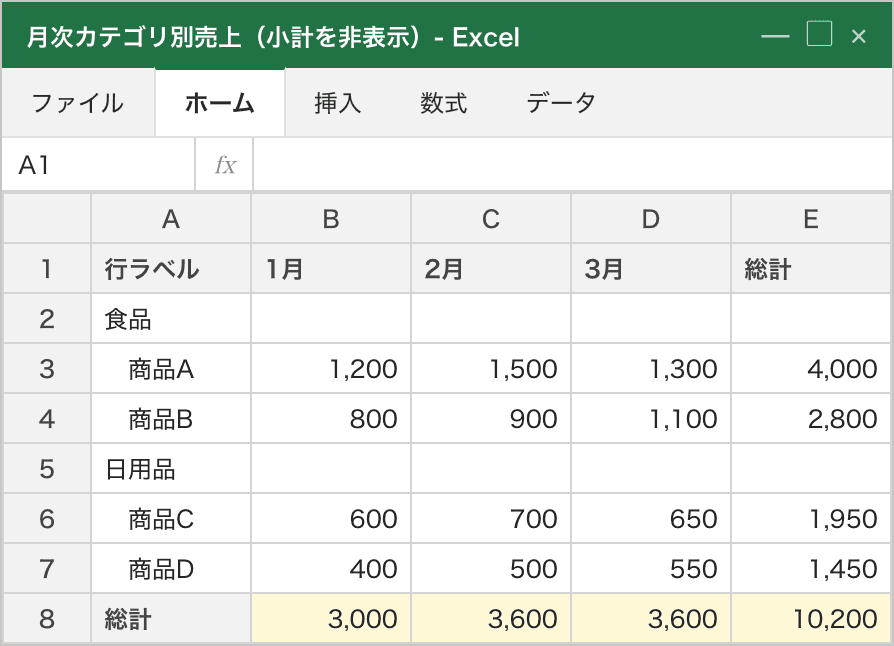The width and height of the screenshot is (894, 646).
Task: Click the cell with value 800
Action: (x=331, y=419)
